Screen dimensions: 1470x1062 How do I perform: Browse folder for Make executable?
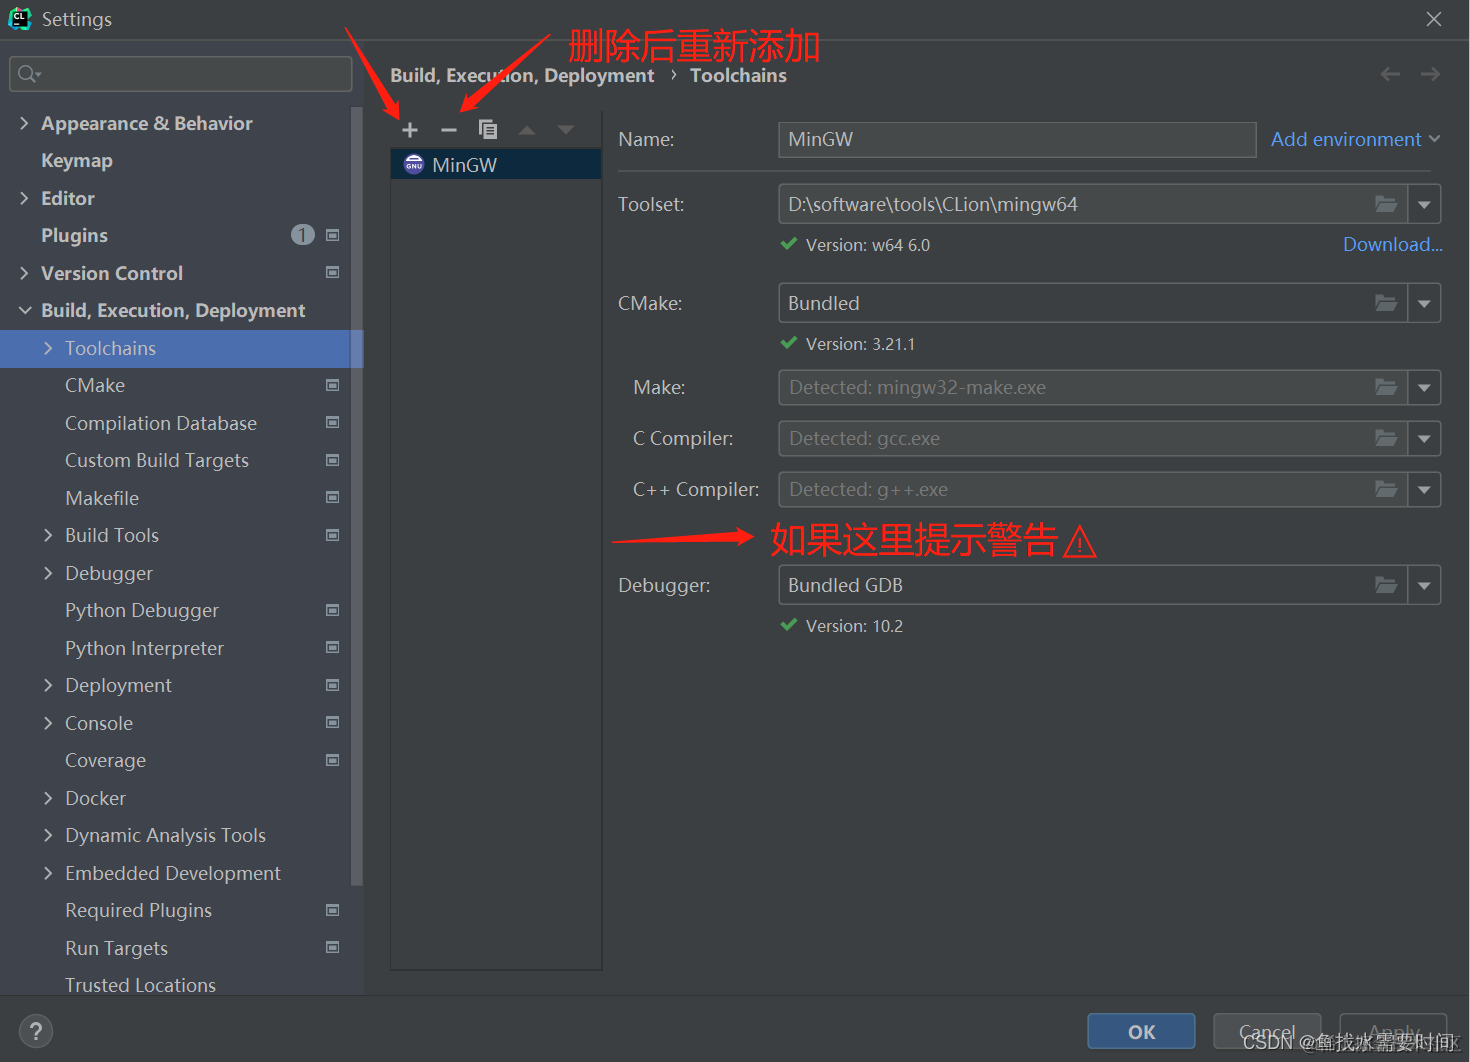pyautogui.click(x=1386, y=387)
